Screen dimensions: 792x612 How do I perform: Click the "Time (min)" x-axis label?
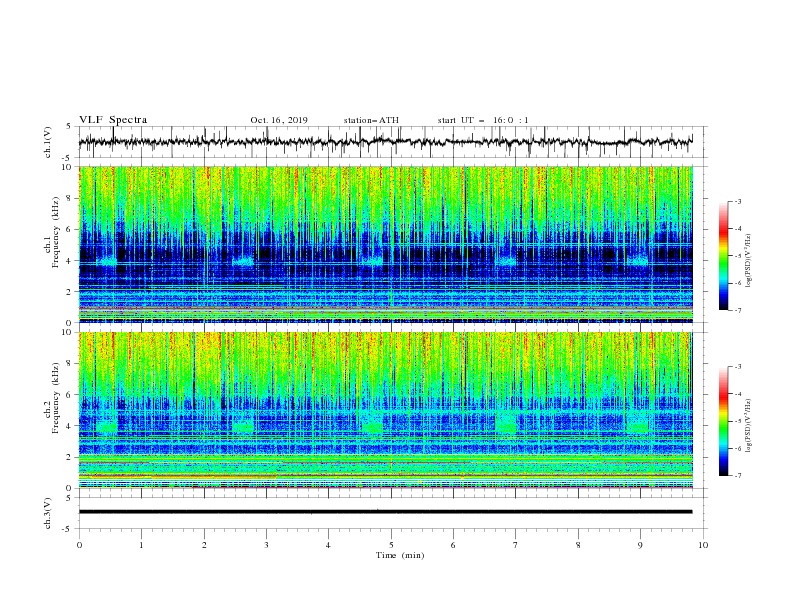[400, 555]
